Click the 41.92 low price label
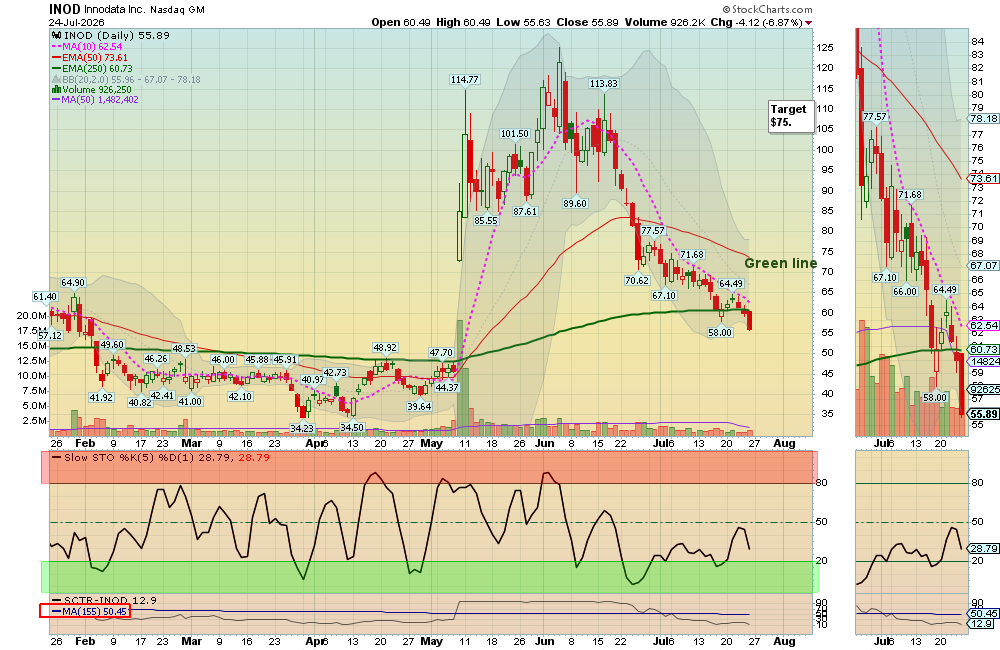 tap(101, 397)
